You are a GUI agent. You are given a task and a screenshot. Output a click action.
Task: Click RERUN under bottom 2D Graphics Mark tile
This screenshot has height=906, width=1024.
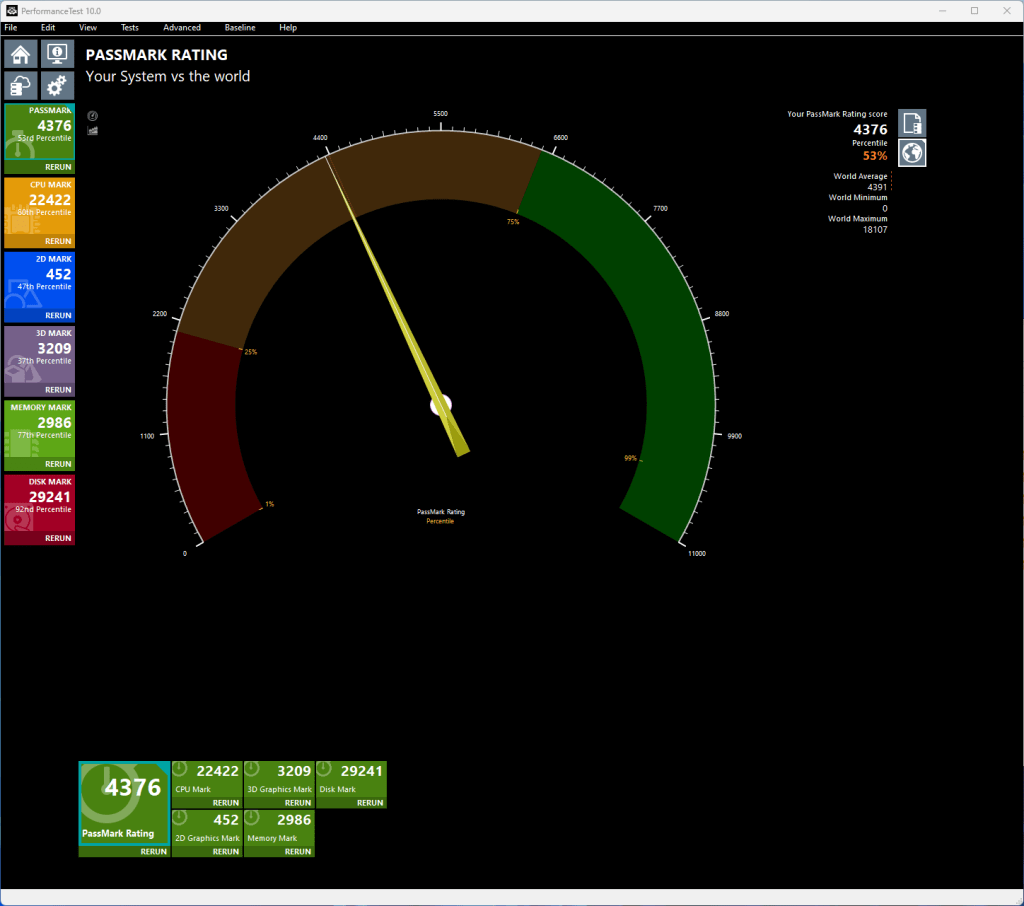coord(225,852)
